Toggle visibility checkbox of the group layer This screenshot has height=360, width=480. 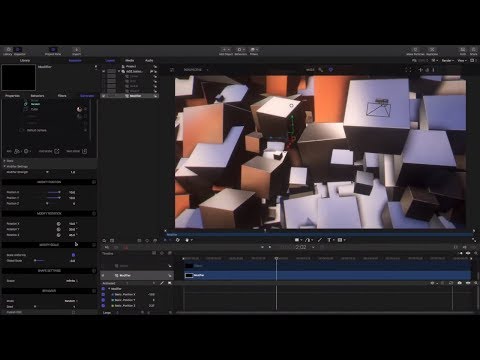tap(104, 71)
